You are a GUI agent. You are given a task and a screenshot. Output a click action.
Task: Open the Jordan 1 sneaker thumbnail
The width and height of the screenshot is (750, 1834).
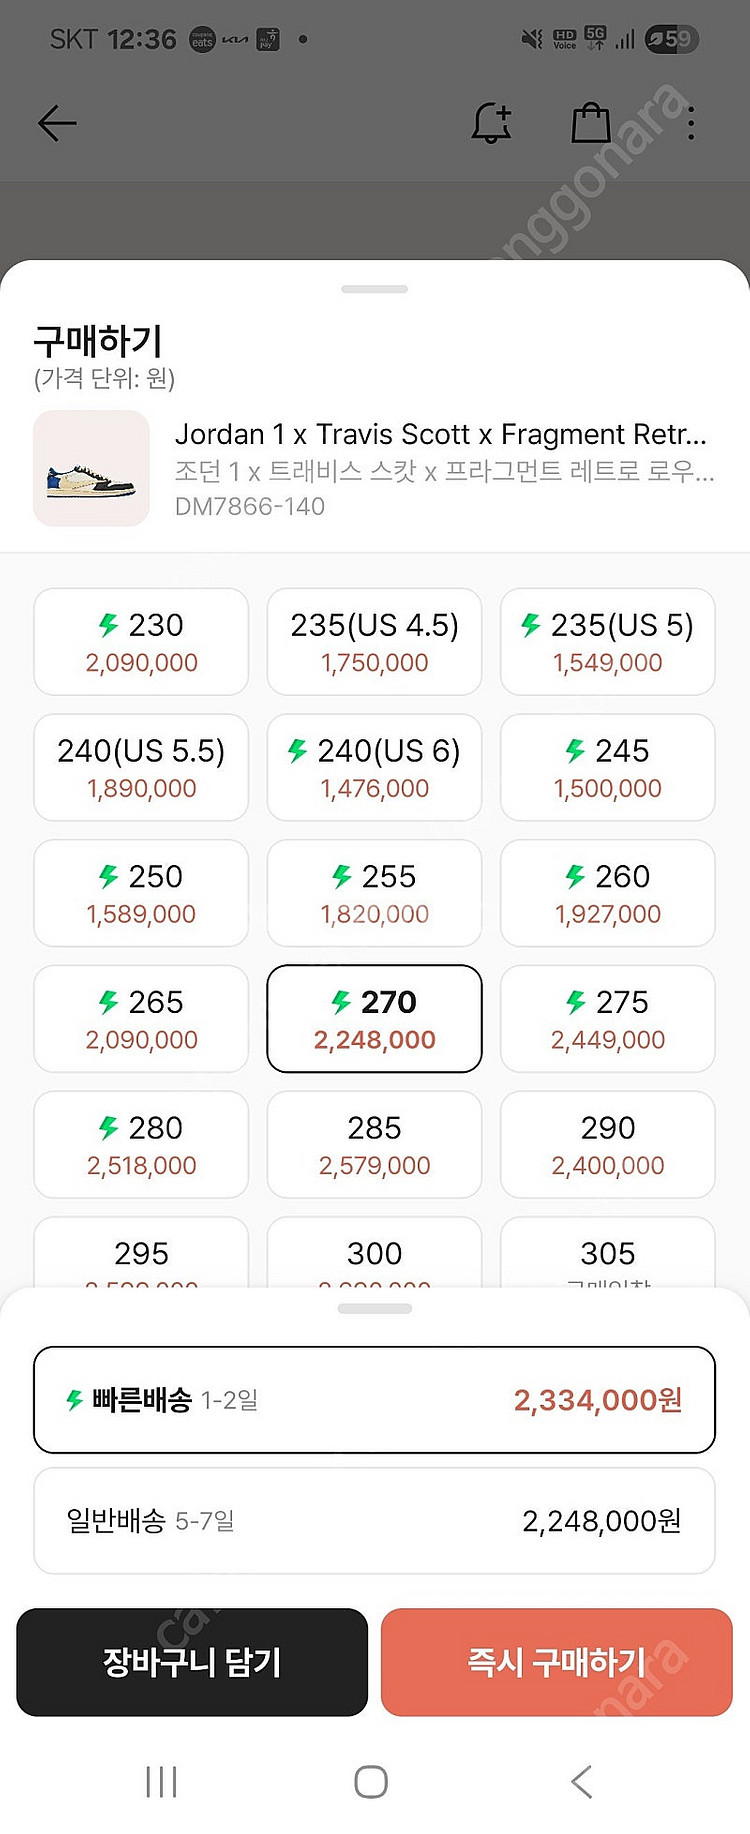pos(91,468)
